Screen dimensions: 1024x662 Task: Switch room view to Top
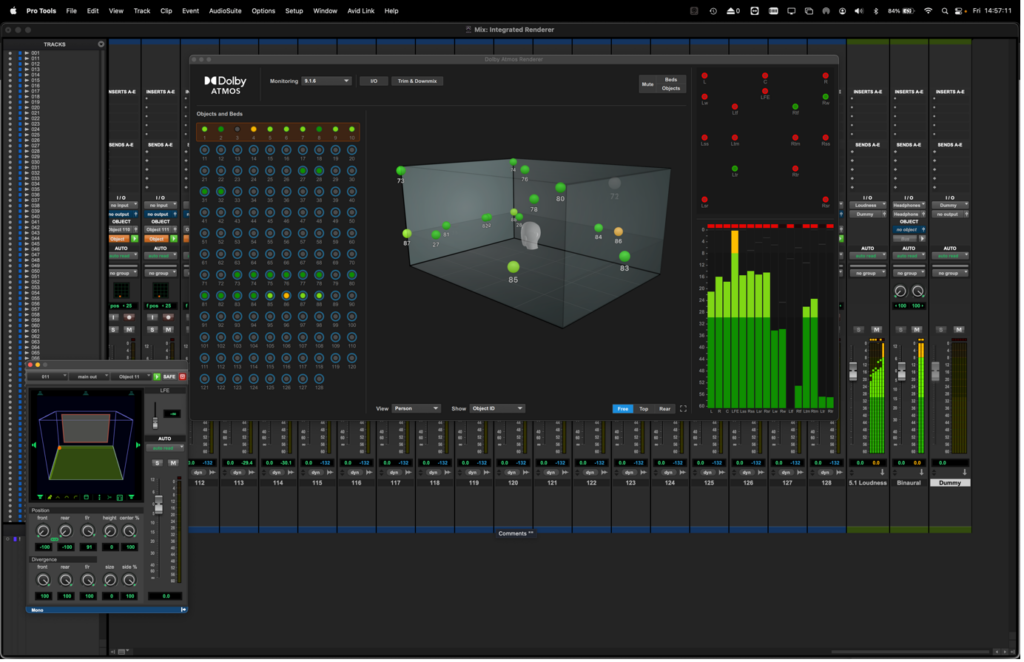point(643,409)
